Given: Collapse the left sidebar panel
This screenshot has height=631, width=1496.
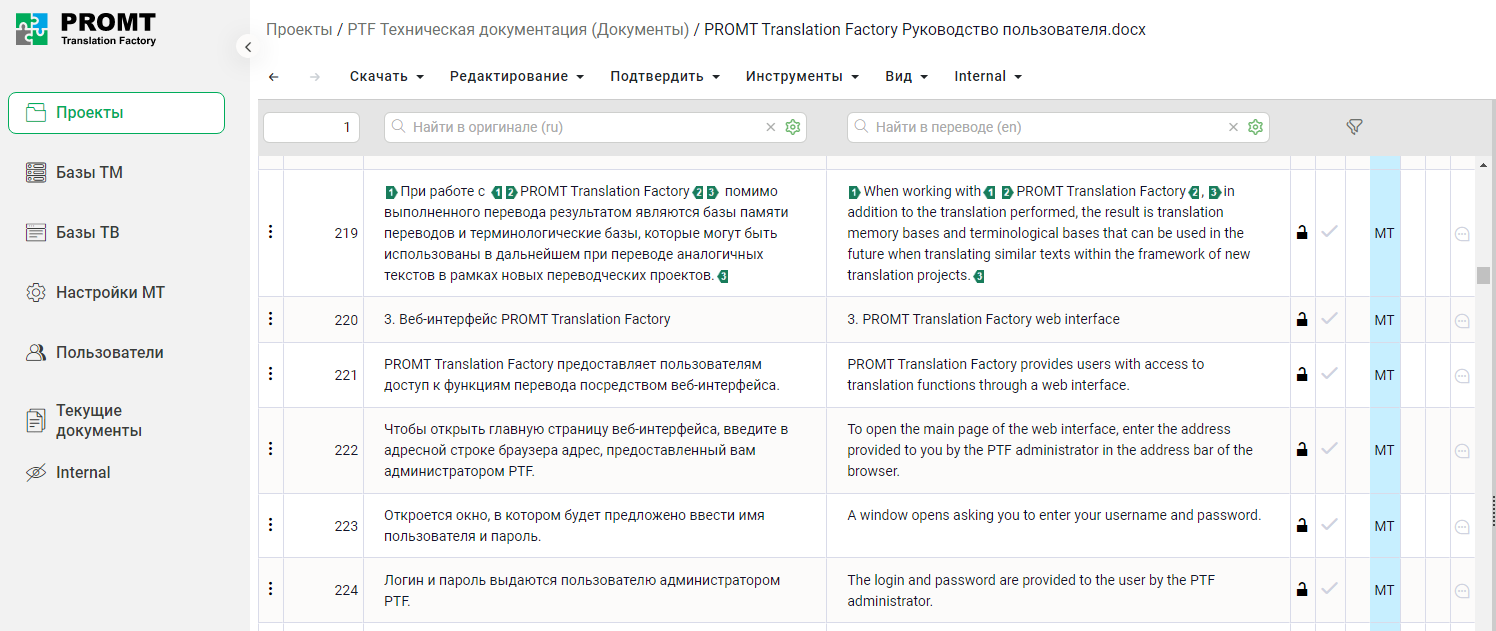Looking at the screenshot, I should coord(246,46).
